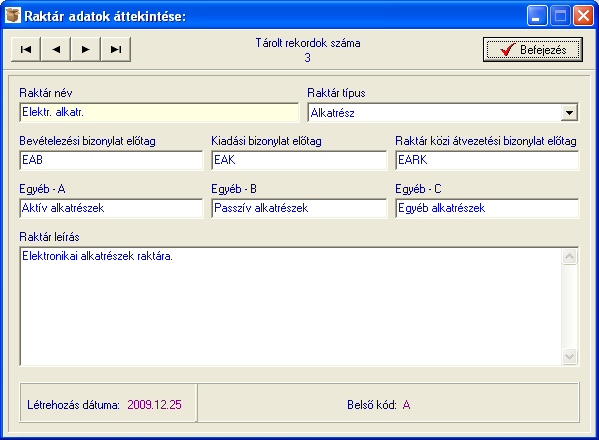Image resolution: width=599 pixels, height=440 pixels.
Task: Jump to the last record
Action: coord(116,49)
